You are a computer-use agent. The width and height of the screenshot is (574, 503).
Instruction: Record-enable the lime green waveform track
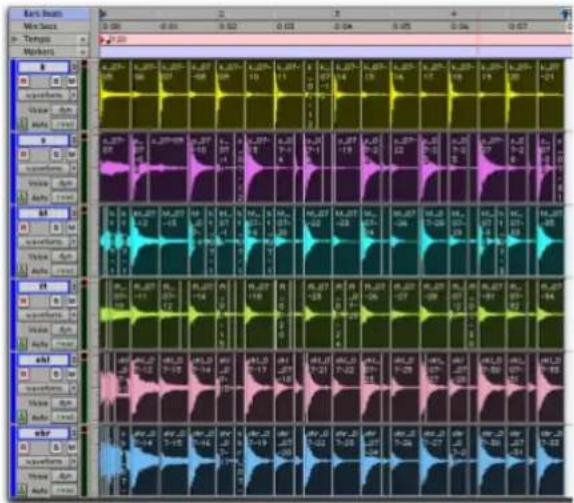click(24, 301)
